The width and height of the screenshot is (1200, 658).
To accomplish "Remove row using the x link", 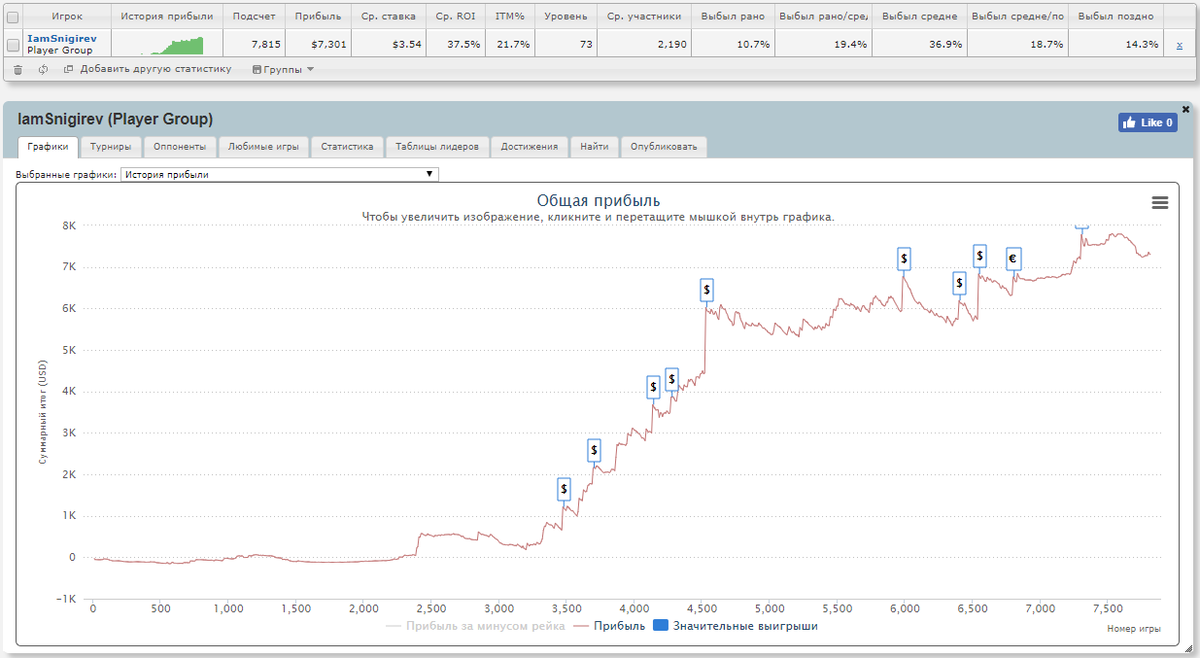I will coord(1180,44).
